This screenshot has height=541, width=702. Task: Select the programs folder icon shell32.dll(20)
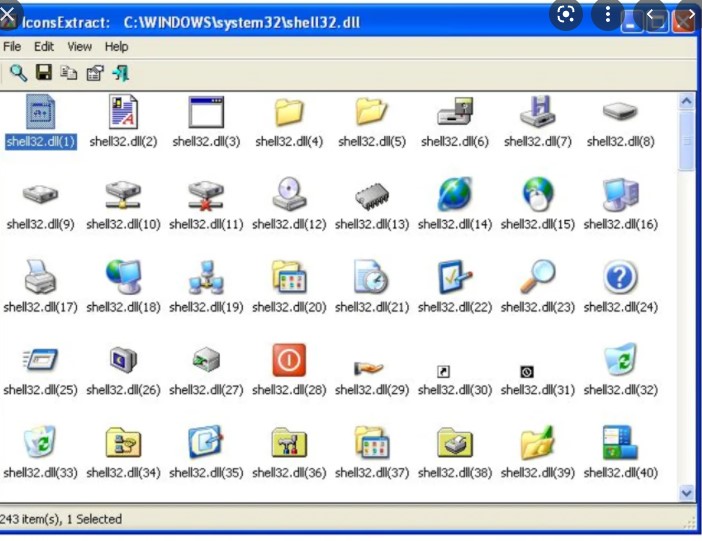point(289,277)
